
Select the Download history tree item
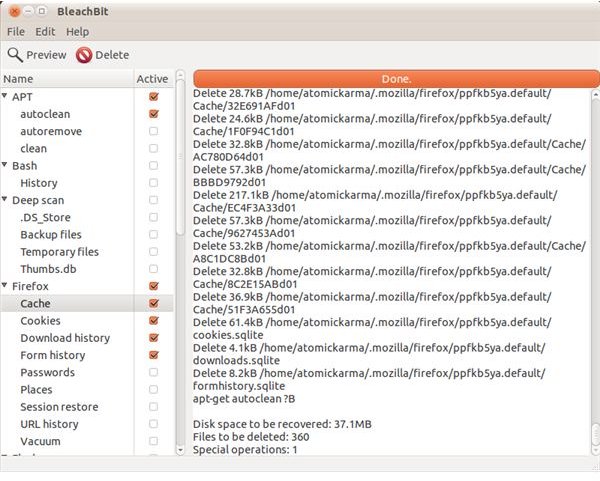[65, 338]
